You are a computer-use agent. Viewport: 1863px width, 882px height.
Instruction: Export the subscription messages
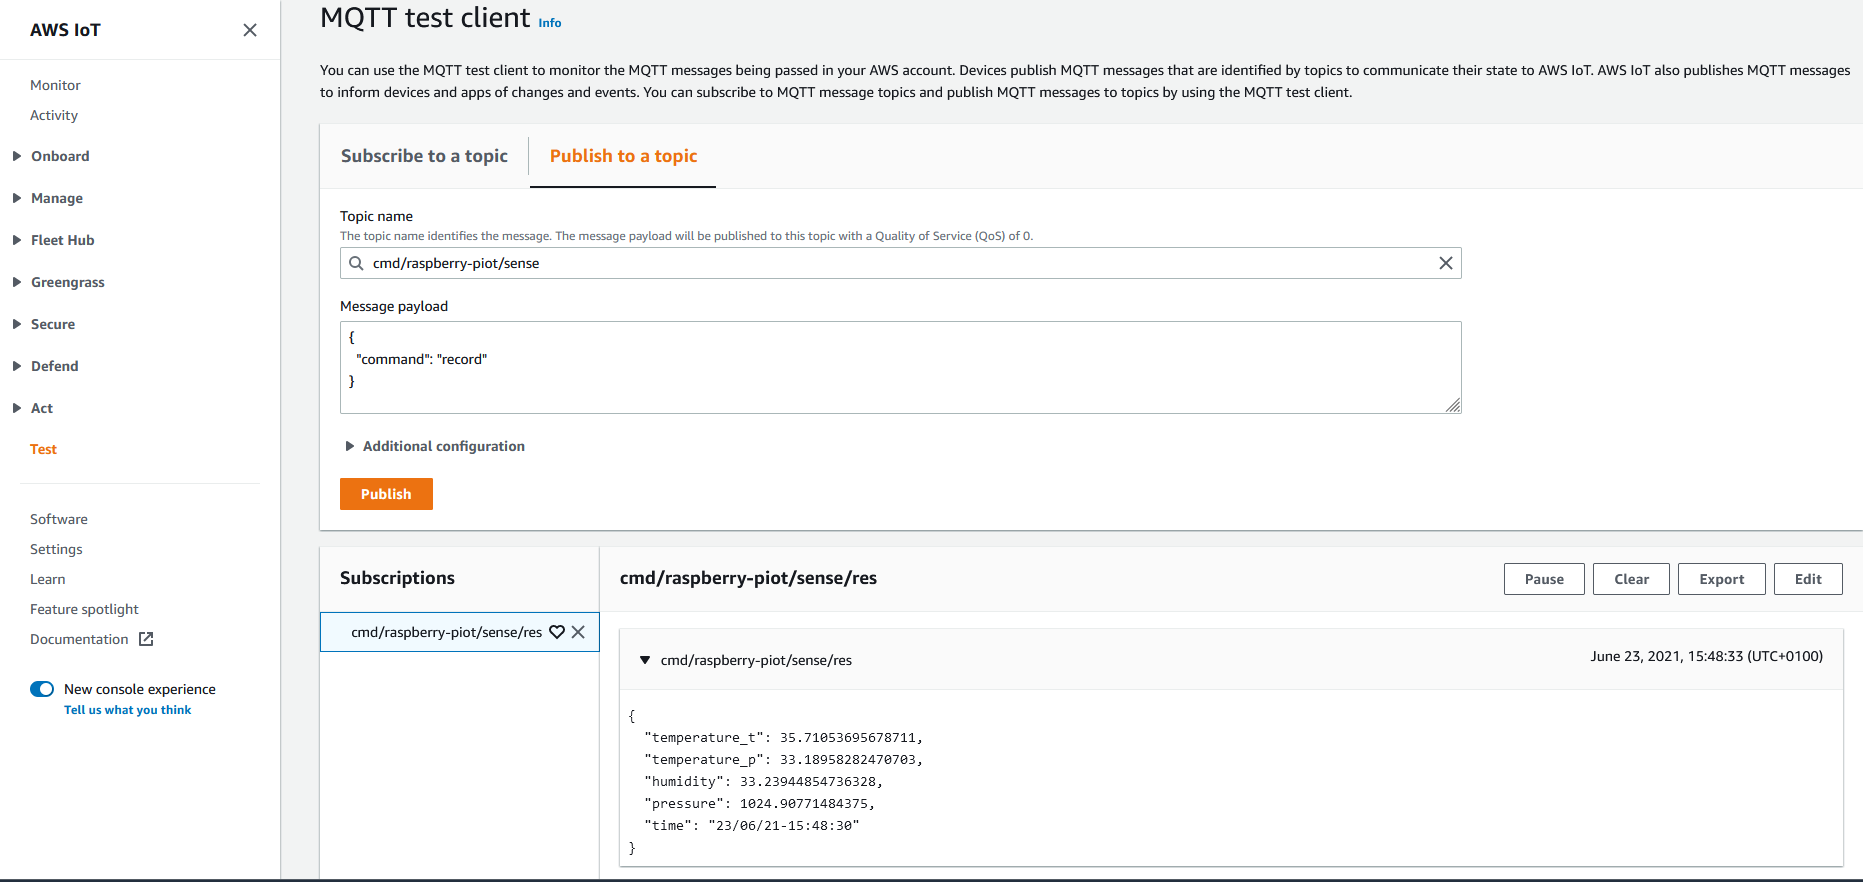tap(1721, 579)
